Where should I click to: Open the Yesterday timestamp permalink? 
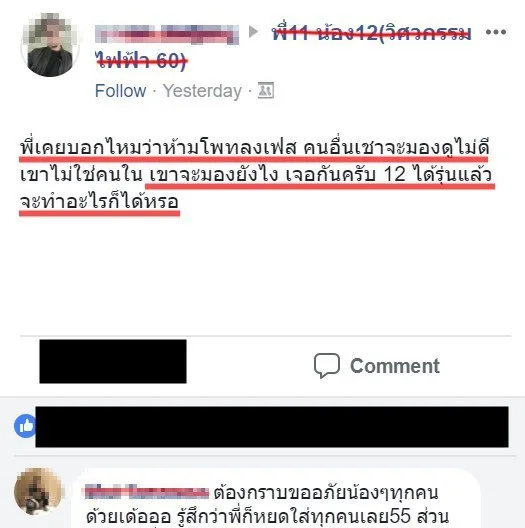pyautogui.click(x=202, y=91)
